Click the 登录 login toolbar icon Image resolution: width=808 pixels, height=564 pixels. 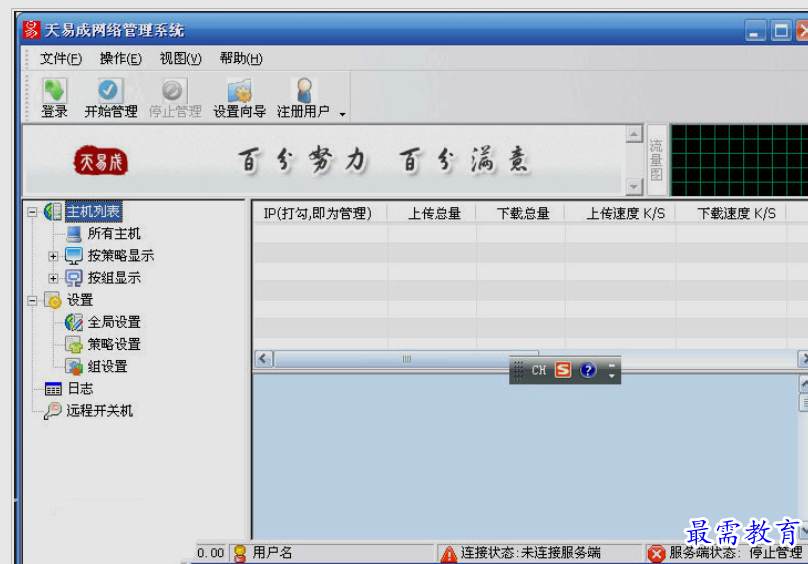coord(54,91)
